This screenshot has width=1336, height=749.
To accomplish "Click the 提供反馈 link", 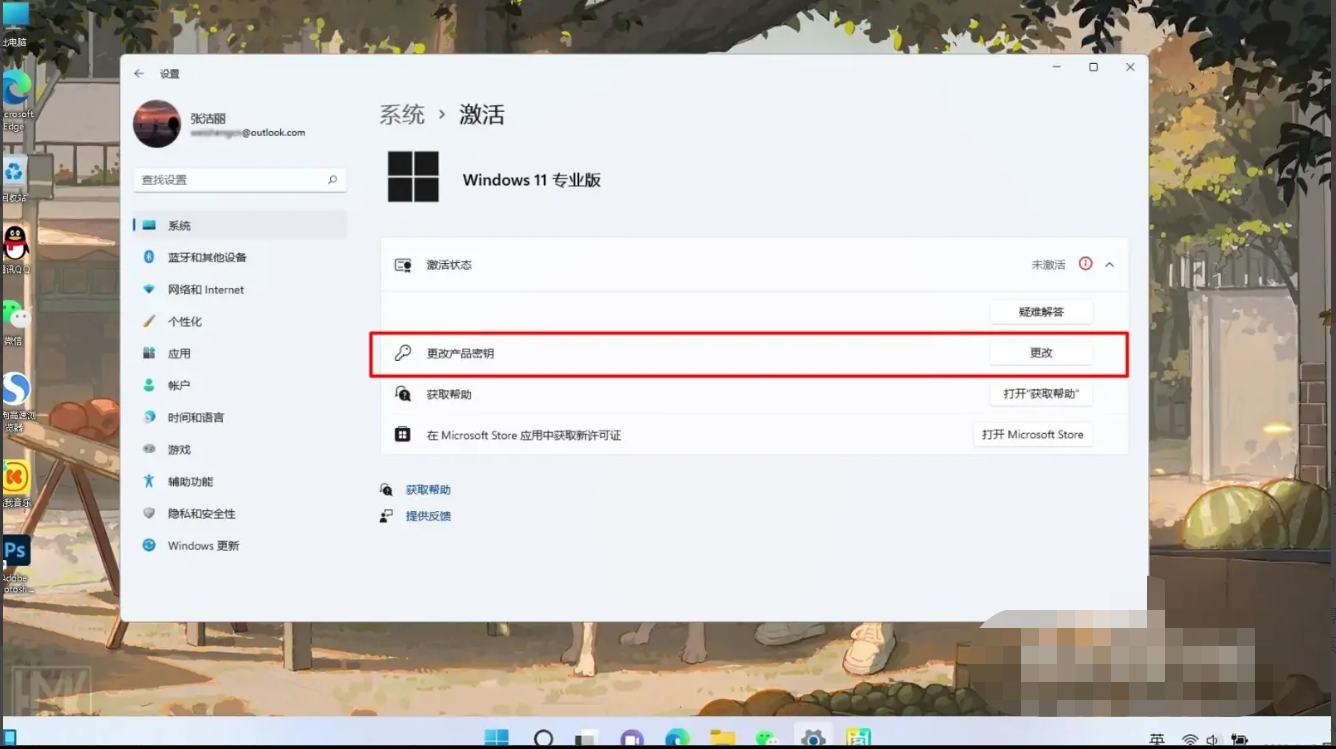I will [428, 516].
